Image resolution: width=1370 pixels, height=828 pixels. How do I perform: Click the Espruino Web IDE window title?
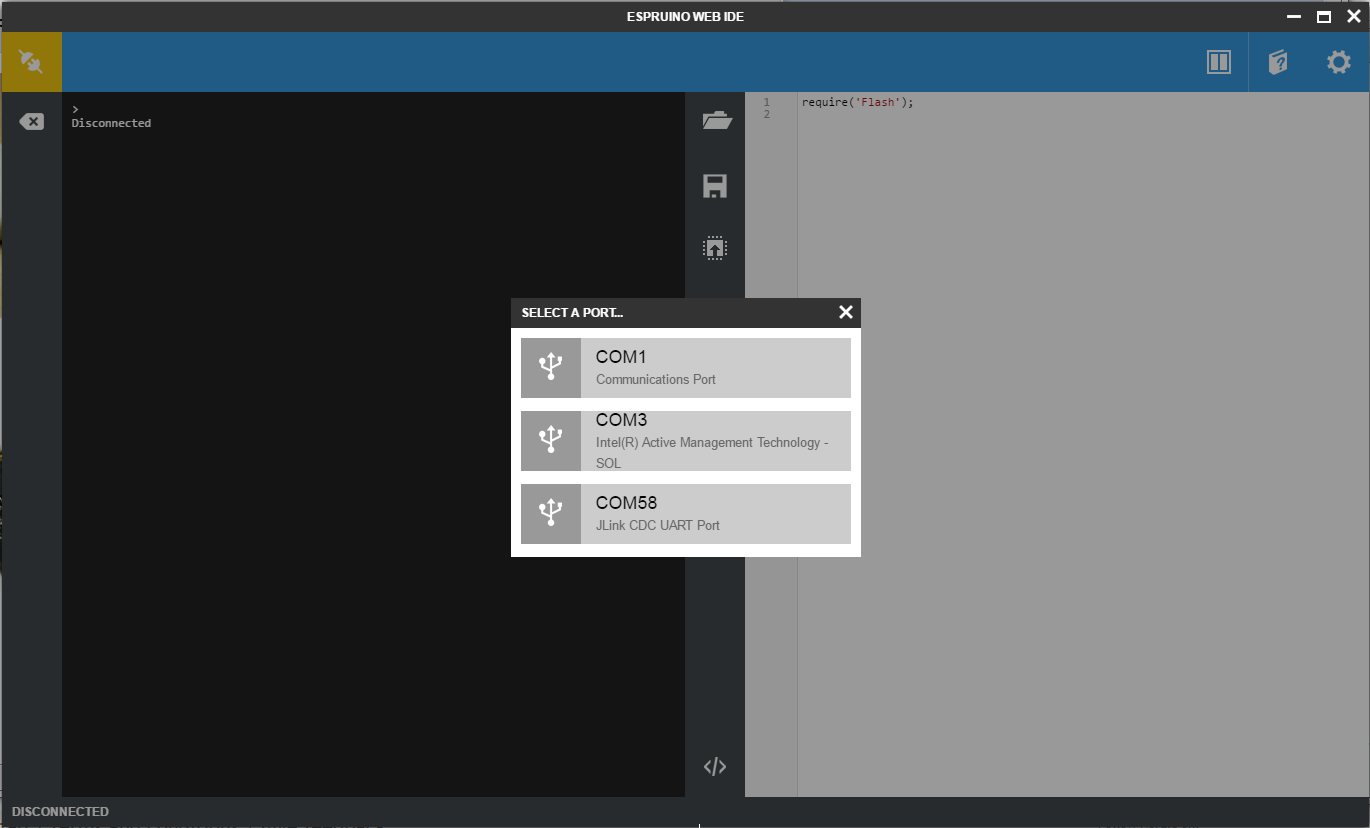[685, 17]
